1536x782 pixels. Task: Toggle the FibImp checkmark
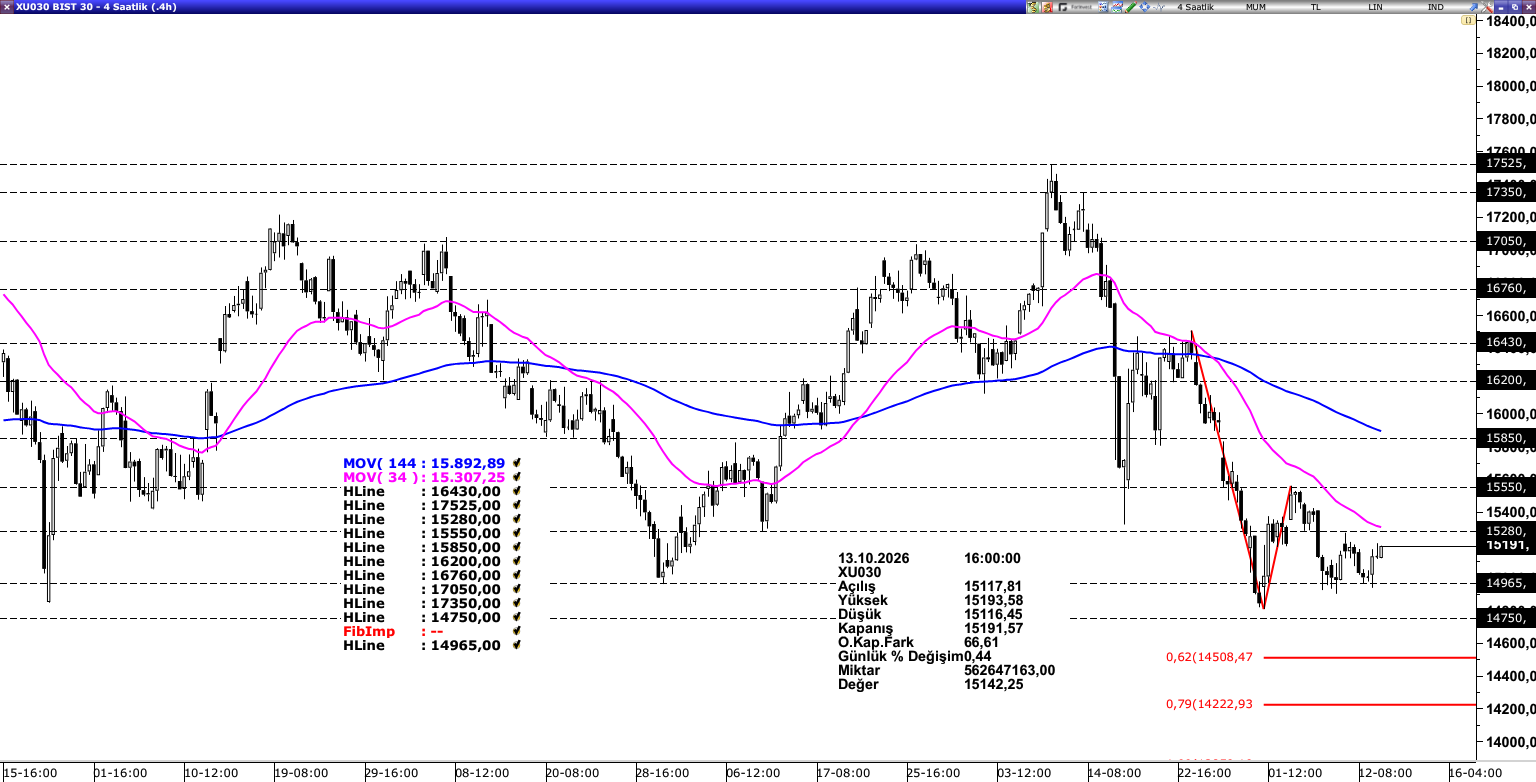pos(516,631)
